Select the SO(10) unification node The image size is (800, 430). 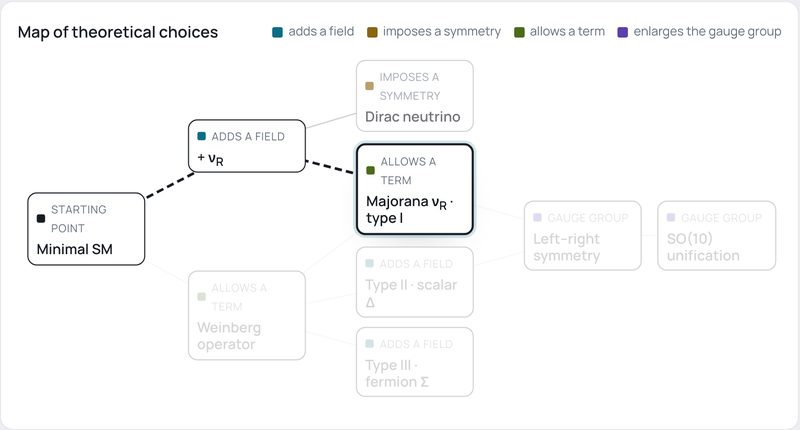[x=717, y=236]
